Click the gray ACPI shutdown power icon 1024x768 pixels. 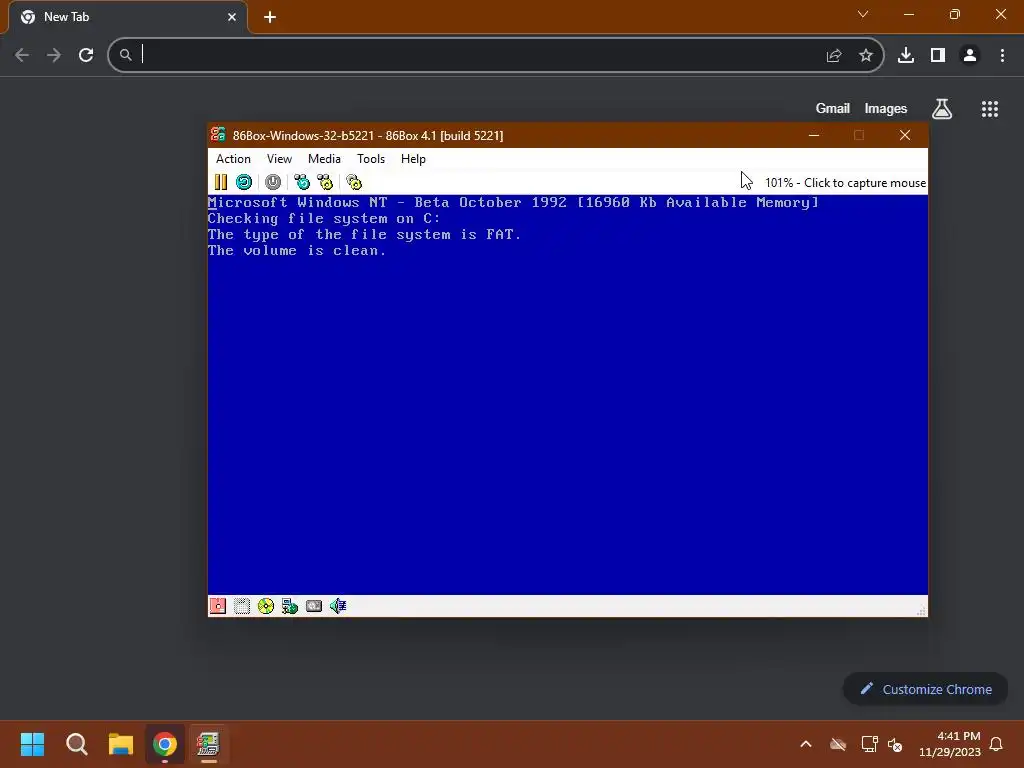point(273,182)
